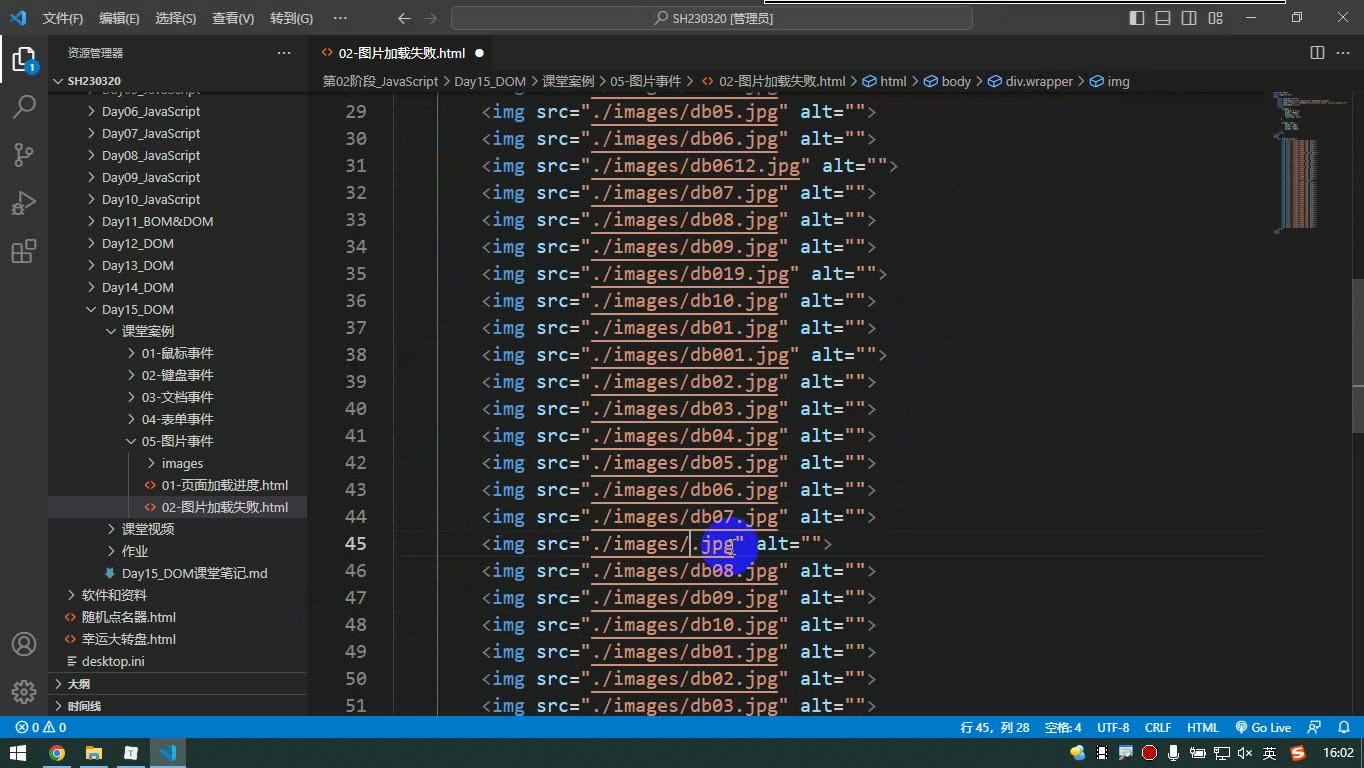
Task: Select the 02-图片加载失败.html editor tab
Action: (401, 53)
